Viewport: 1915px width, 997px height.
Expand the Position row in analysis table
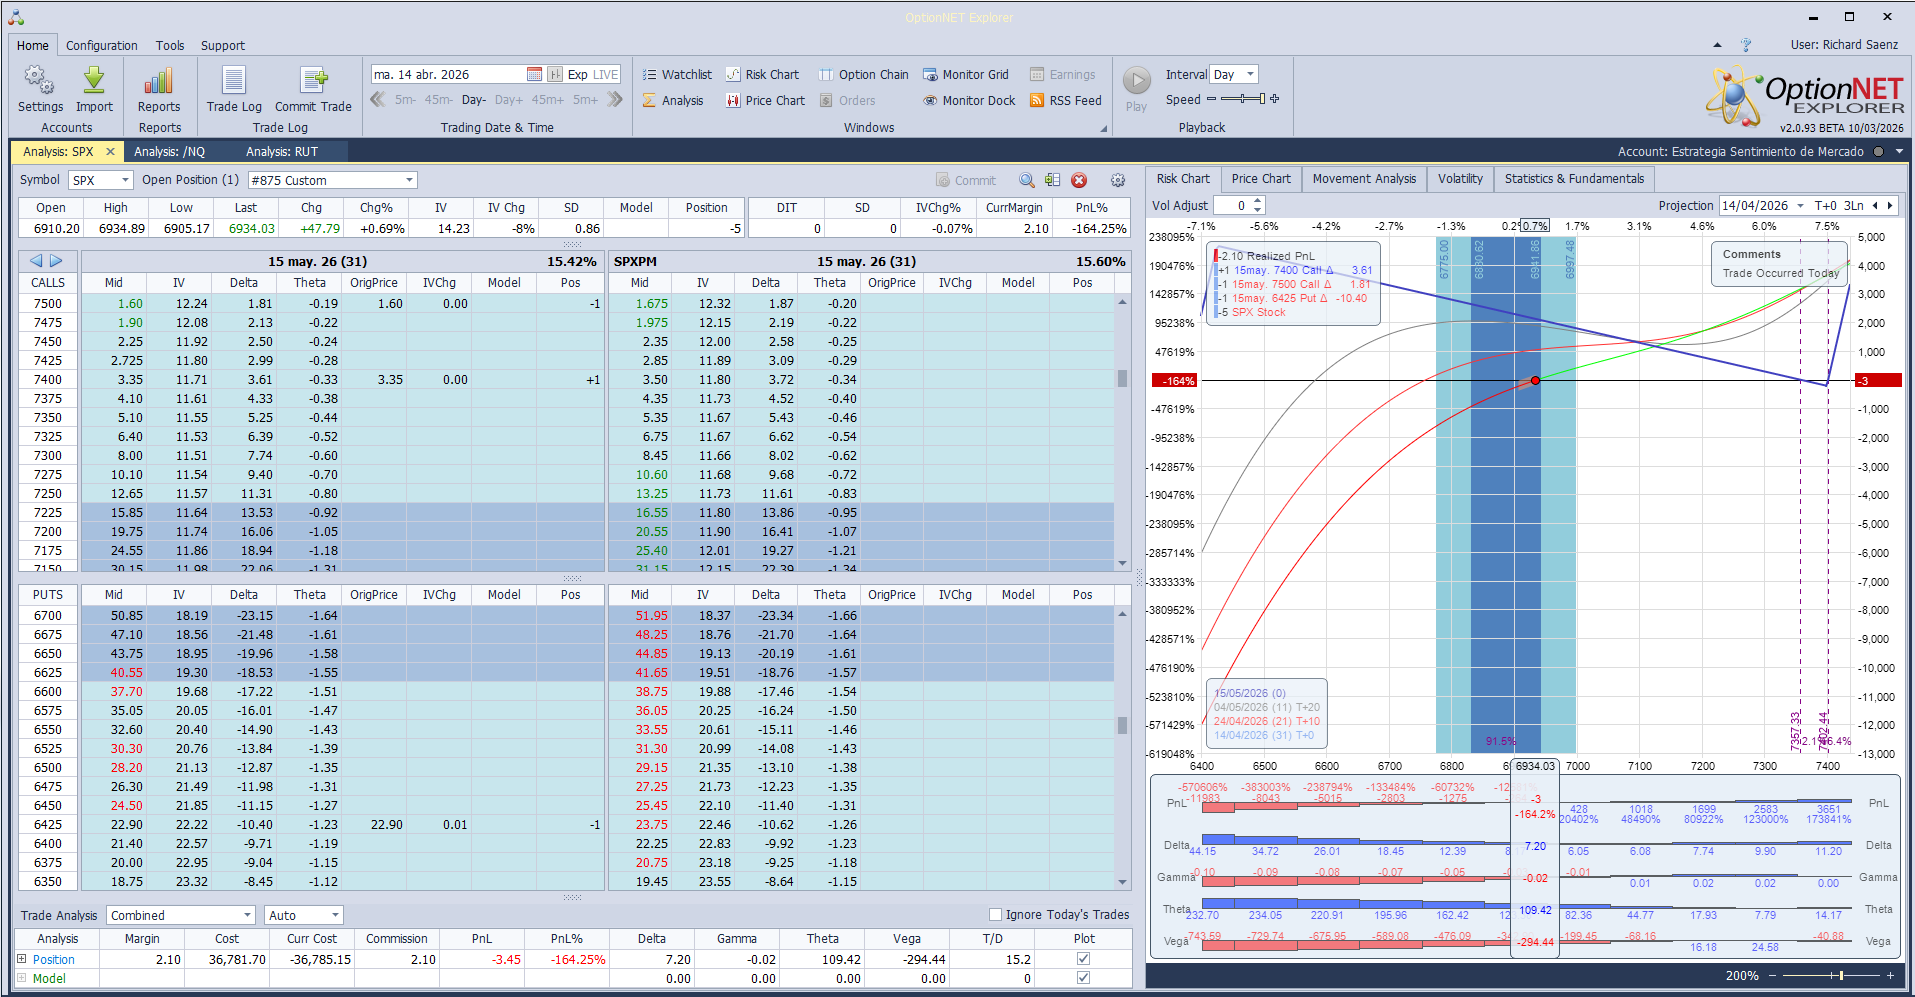[x=22, y=959]
